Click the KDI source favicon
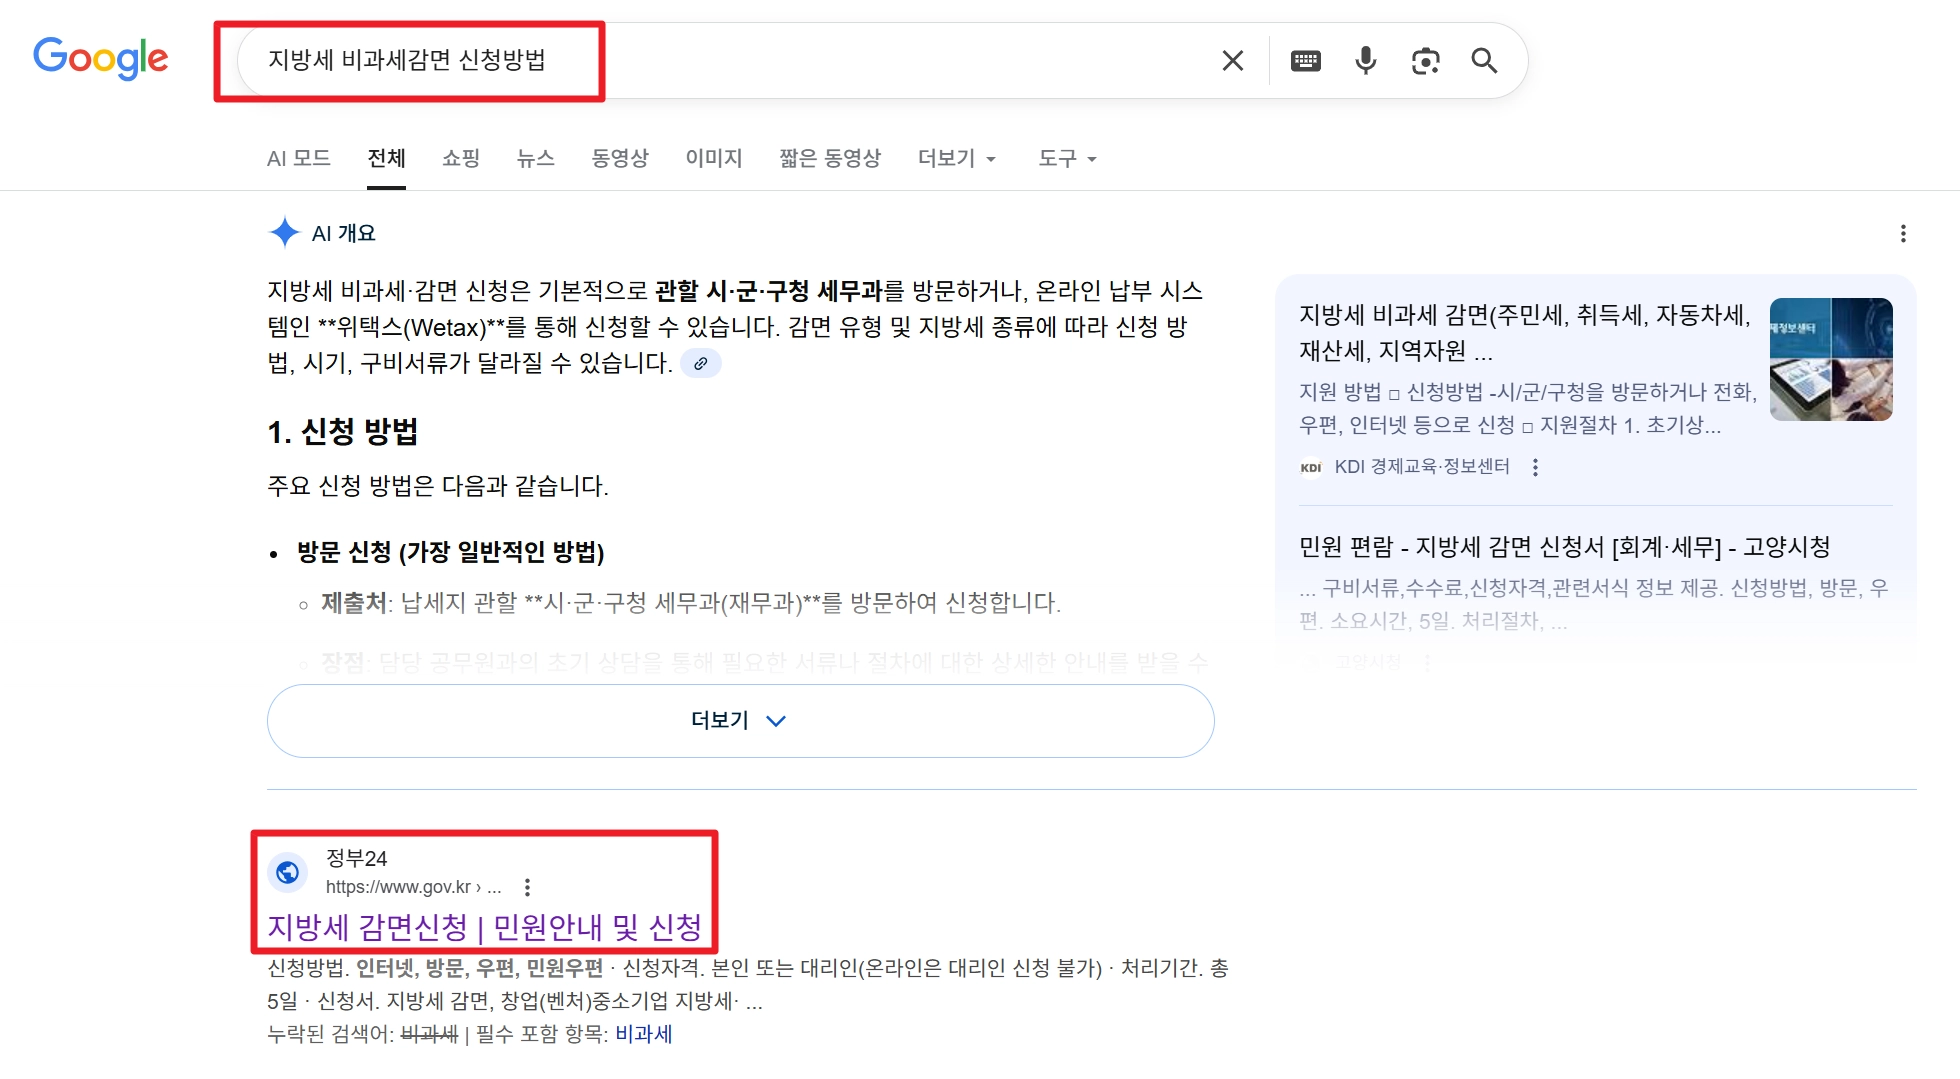This screenshot has height=1079, width=1960. pyautogui.click(x=1311, y=466)
